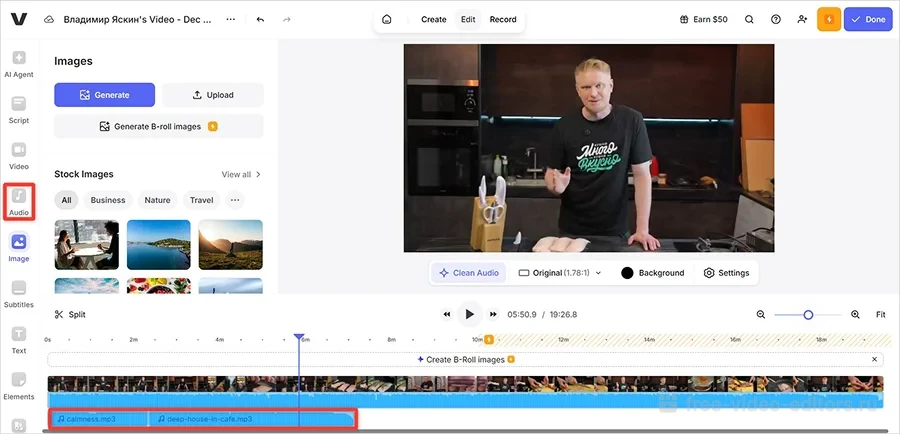Open canvas Settings
Viewport: 900px width, 434px height.
(727, 273)
